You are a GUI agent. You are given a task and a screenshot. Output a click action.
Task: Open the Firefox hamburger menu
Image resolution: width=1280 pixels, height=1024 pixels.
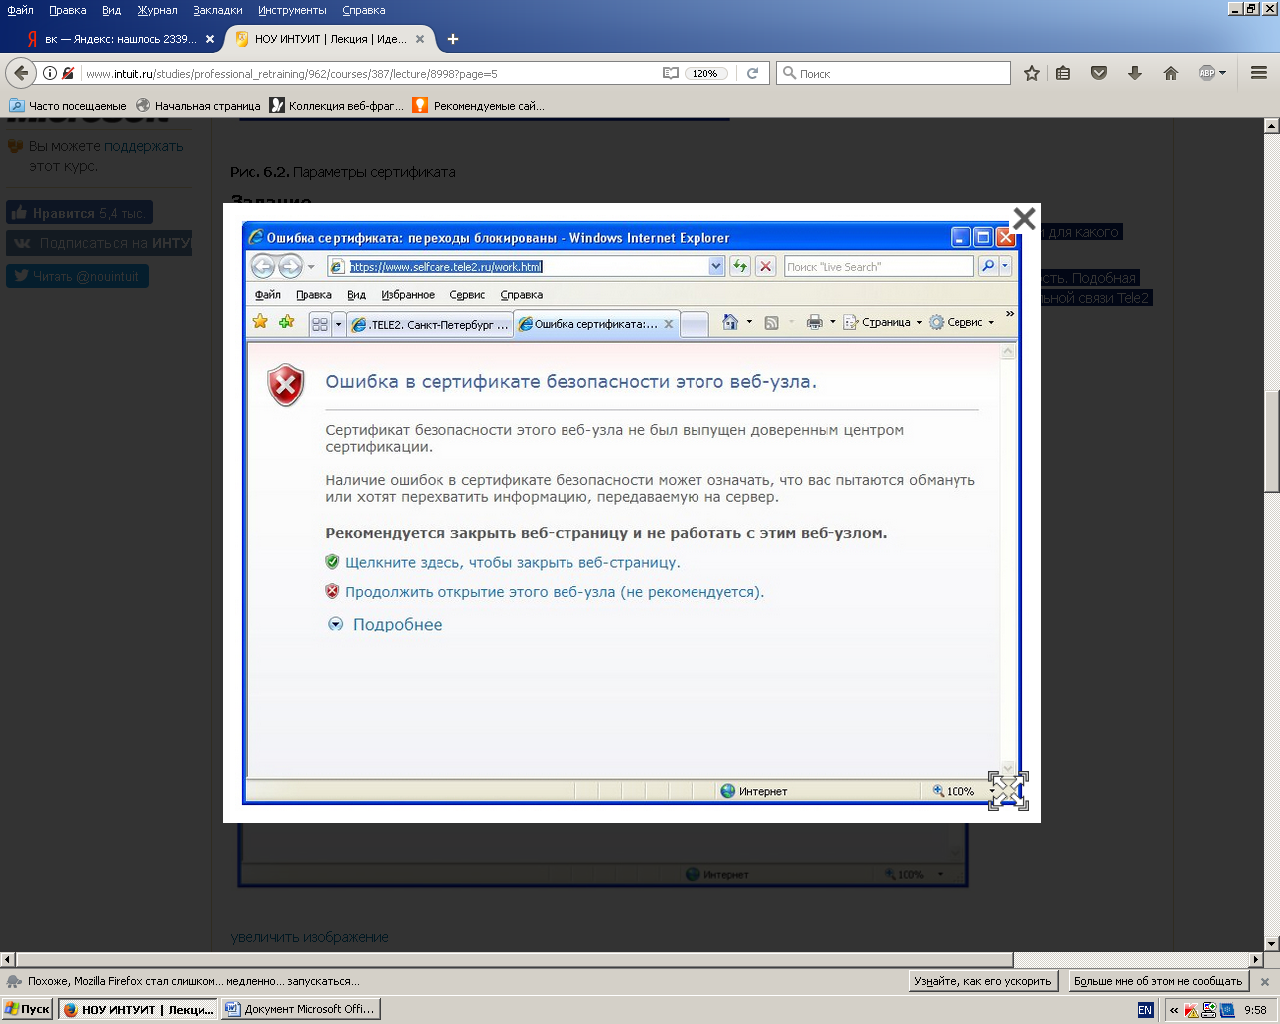point(1259,73)
